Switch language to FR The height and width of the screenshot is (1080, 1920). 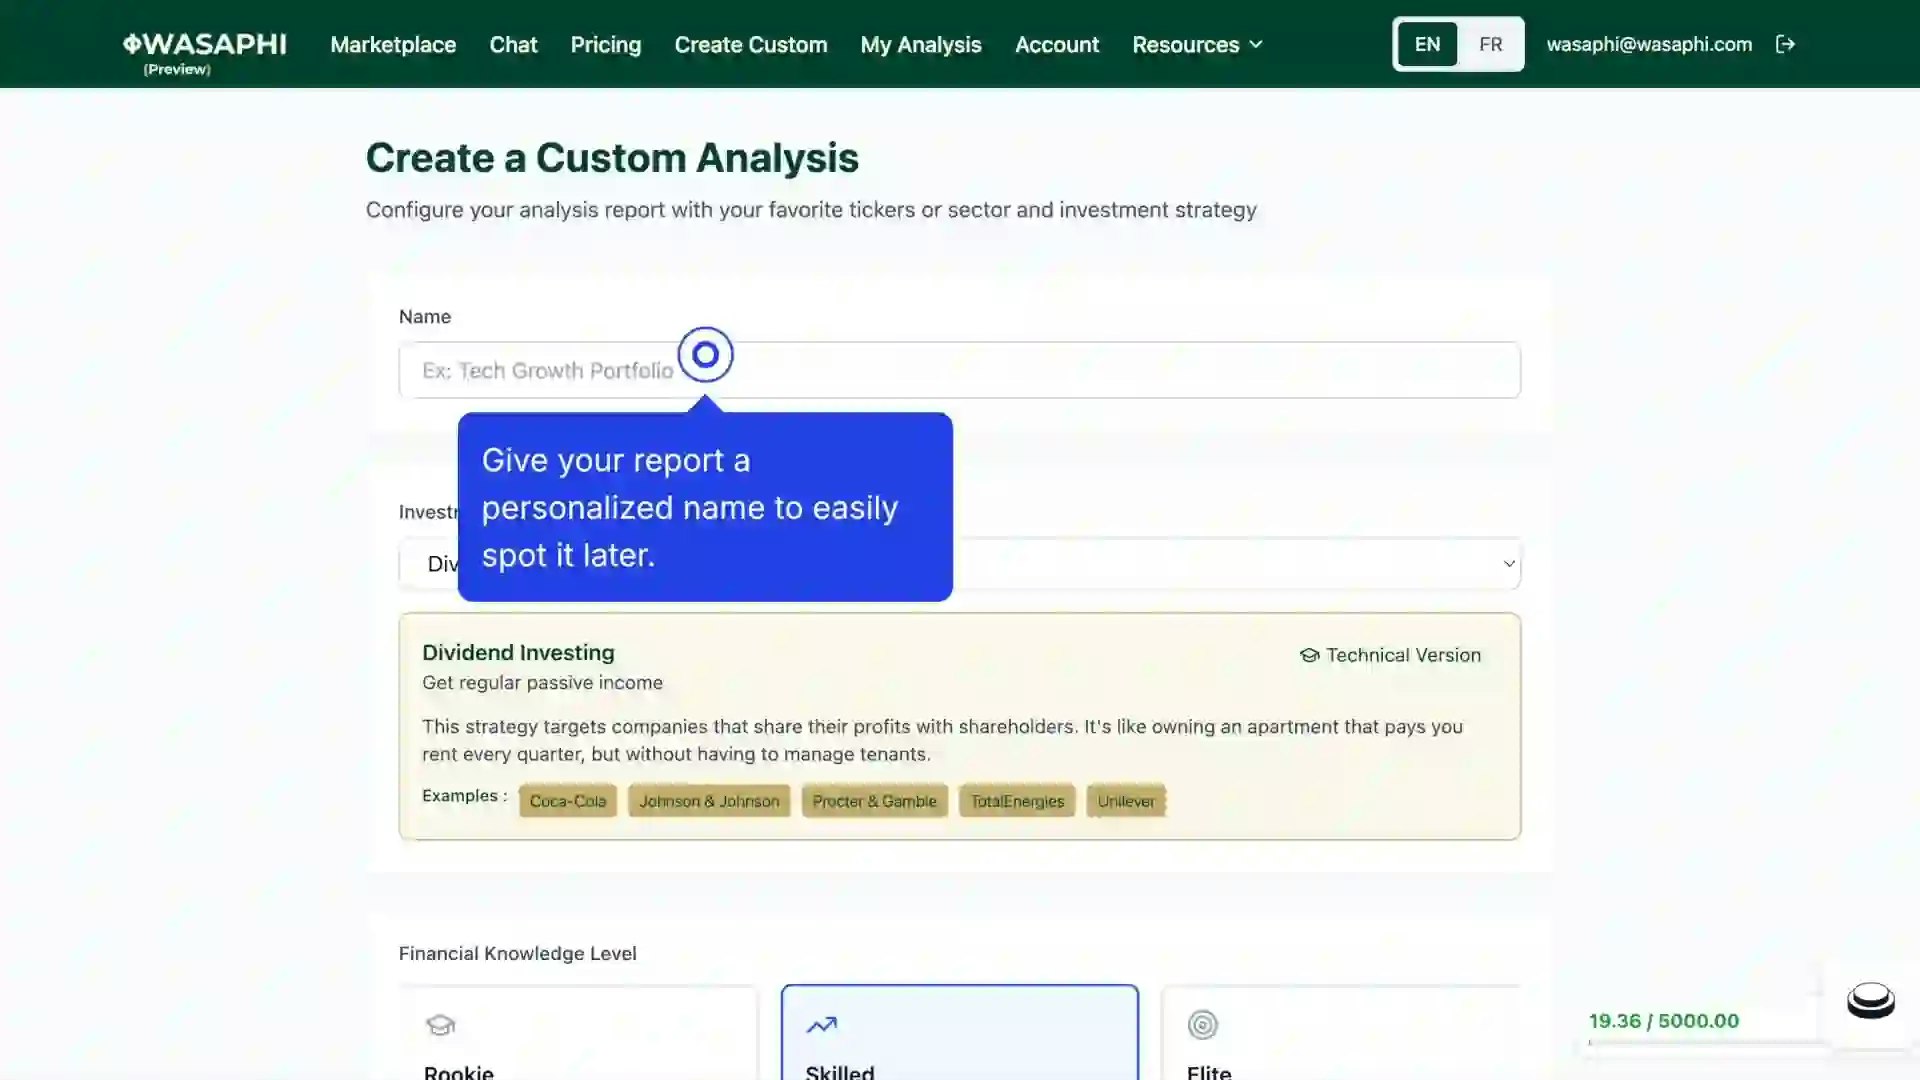pos(1490,44)
